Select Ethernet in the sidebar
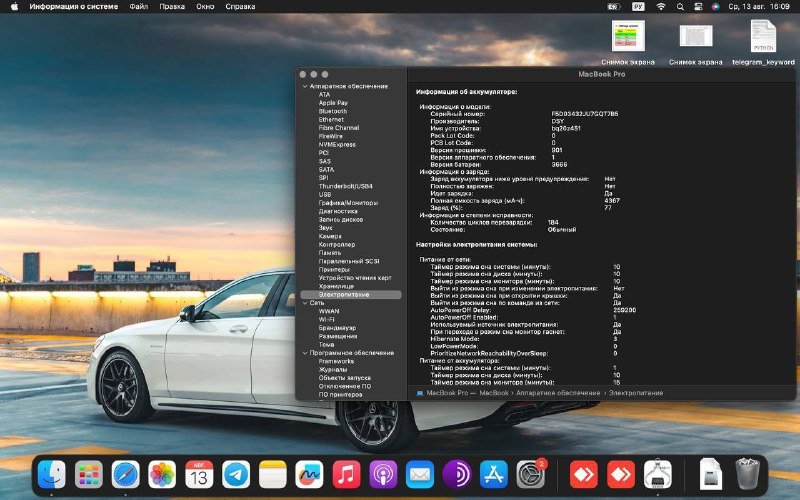This screenshot has height=500, width=800. coord(331,119)
